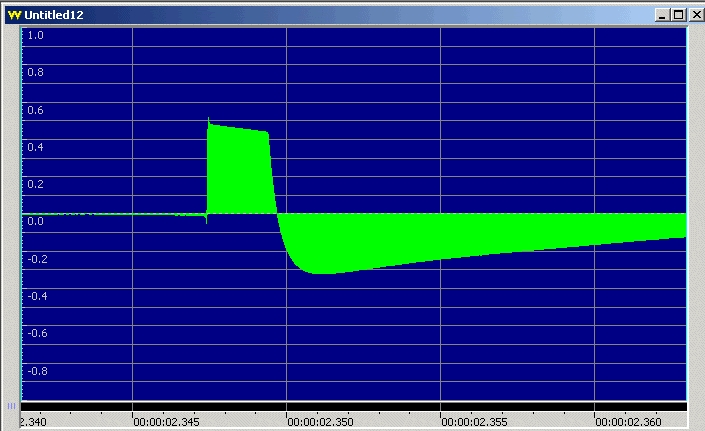Screen dimensions: 705x431
Task: Click the -0.8 amplitude axis label
Action: [x=36, y=370]
